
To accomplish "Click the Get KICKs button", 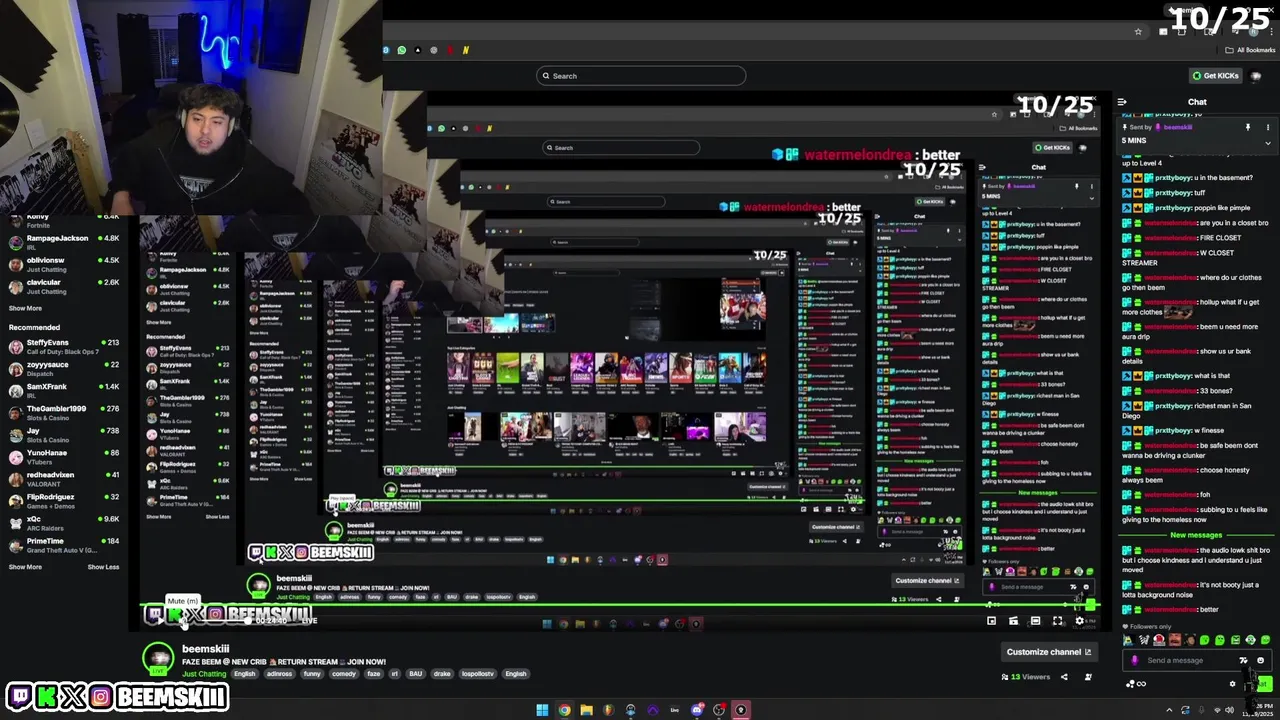I will pyautogui.click(x=1216, y=76).
